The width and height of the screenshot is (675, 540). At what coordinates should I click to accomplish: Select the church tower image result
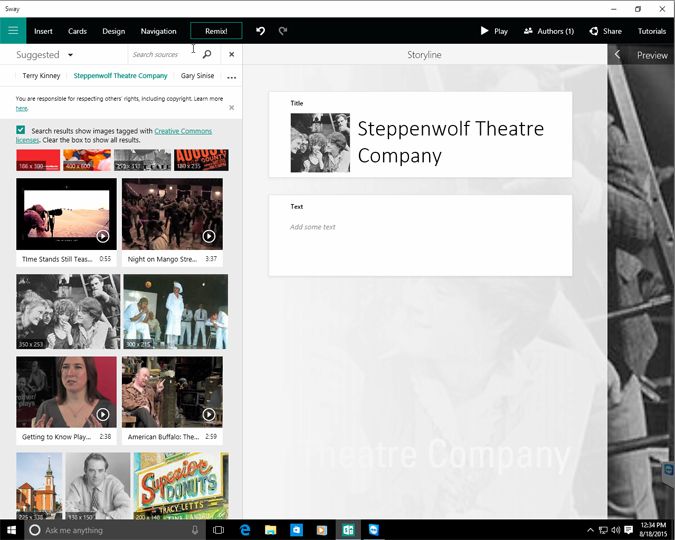point(39,486)
